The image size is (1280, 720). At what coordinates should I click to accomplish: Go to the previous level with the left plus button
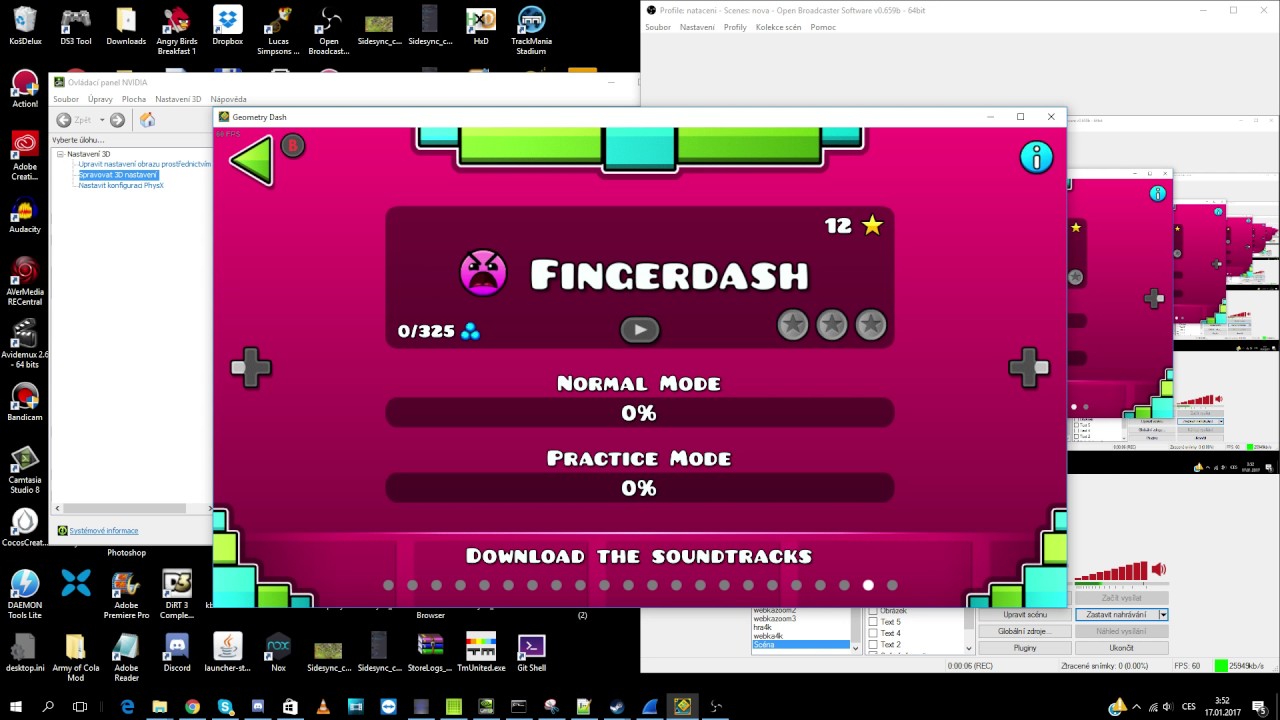pyautogui.click(x=251, y=367)
